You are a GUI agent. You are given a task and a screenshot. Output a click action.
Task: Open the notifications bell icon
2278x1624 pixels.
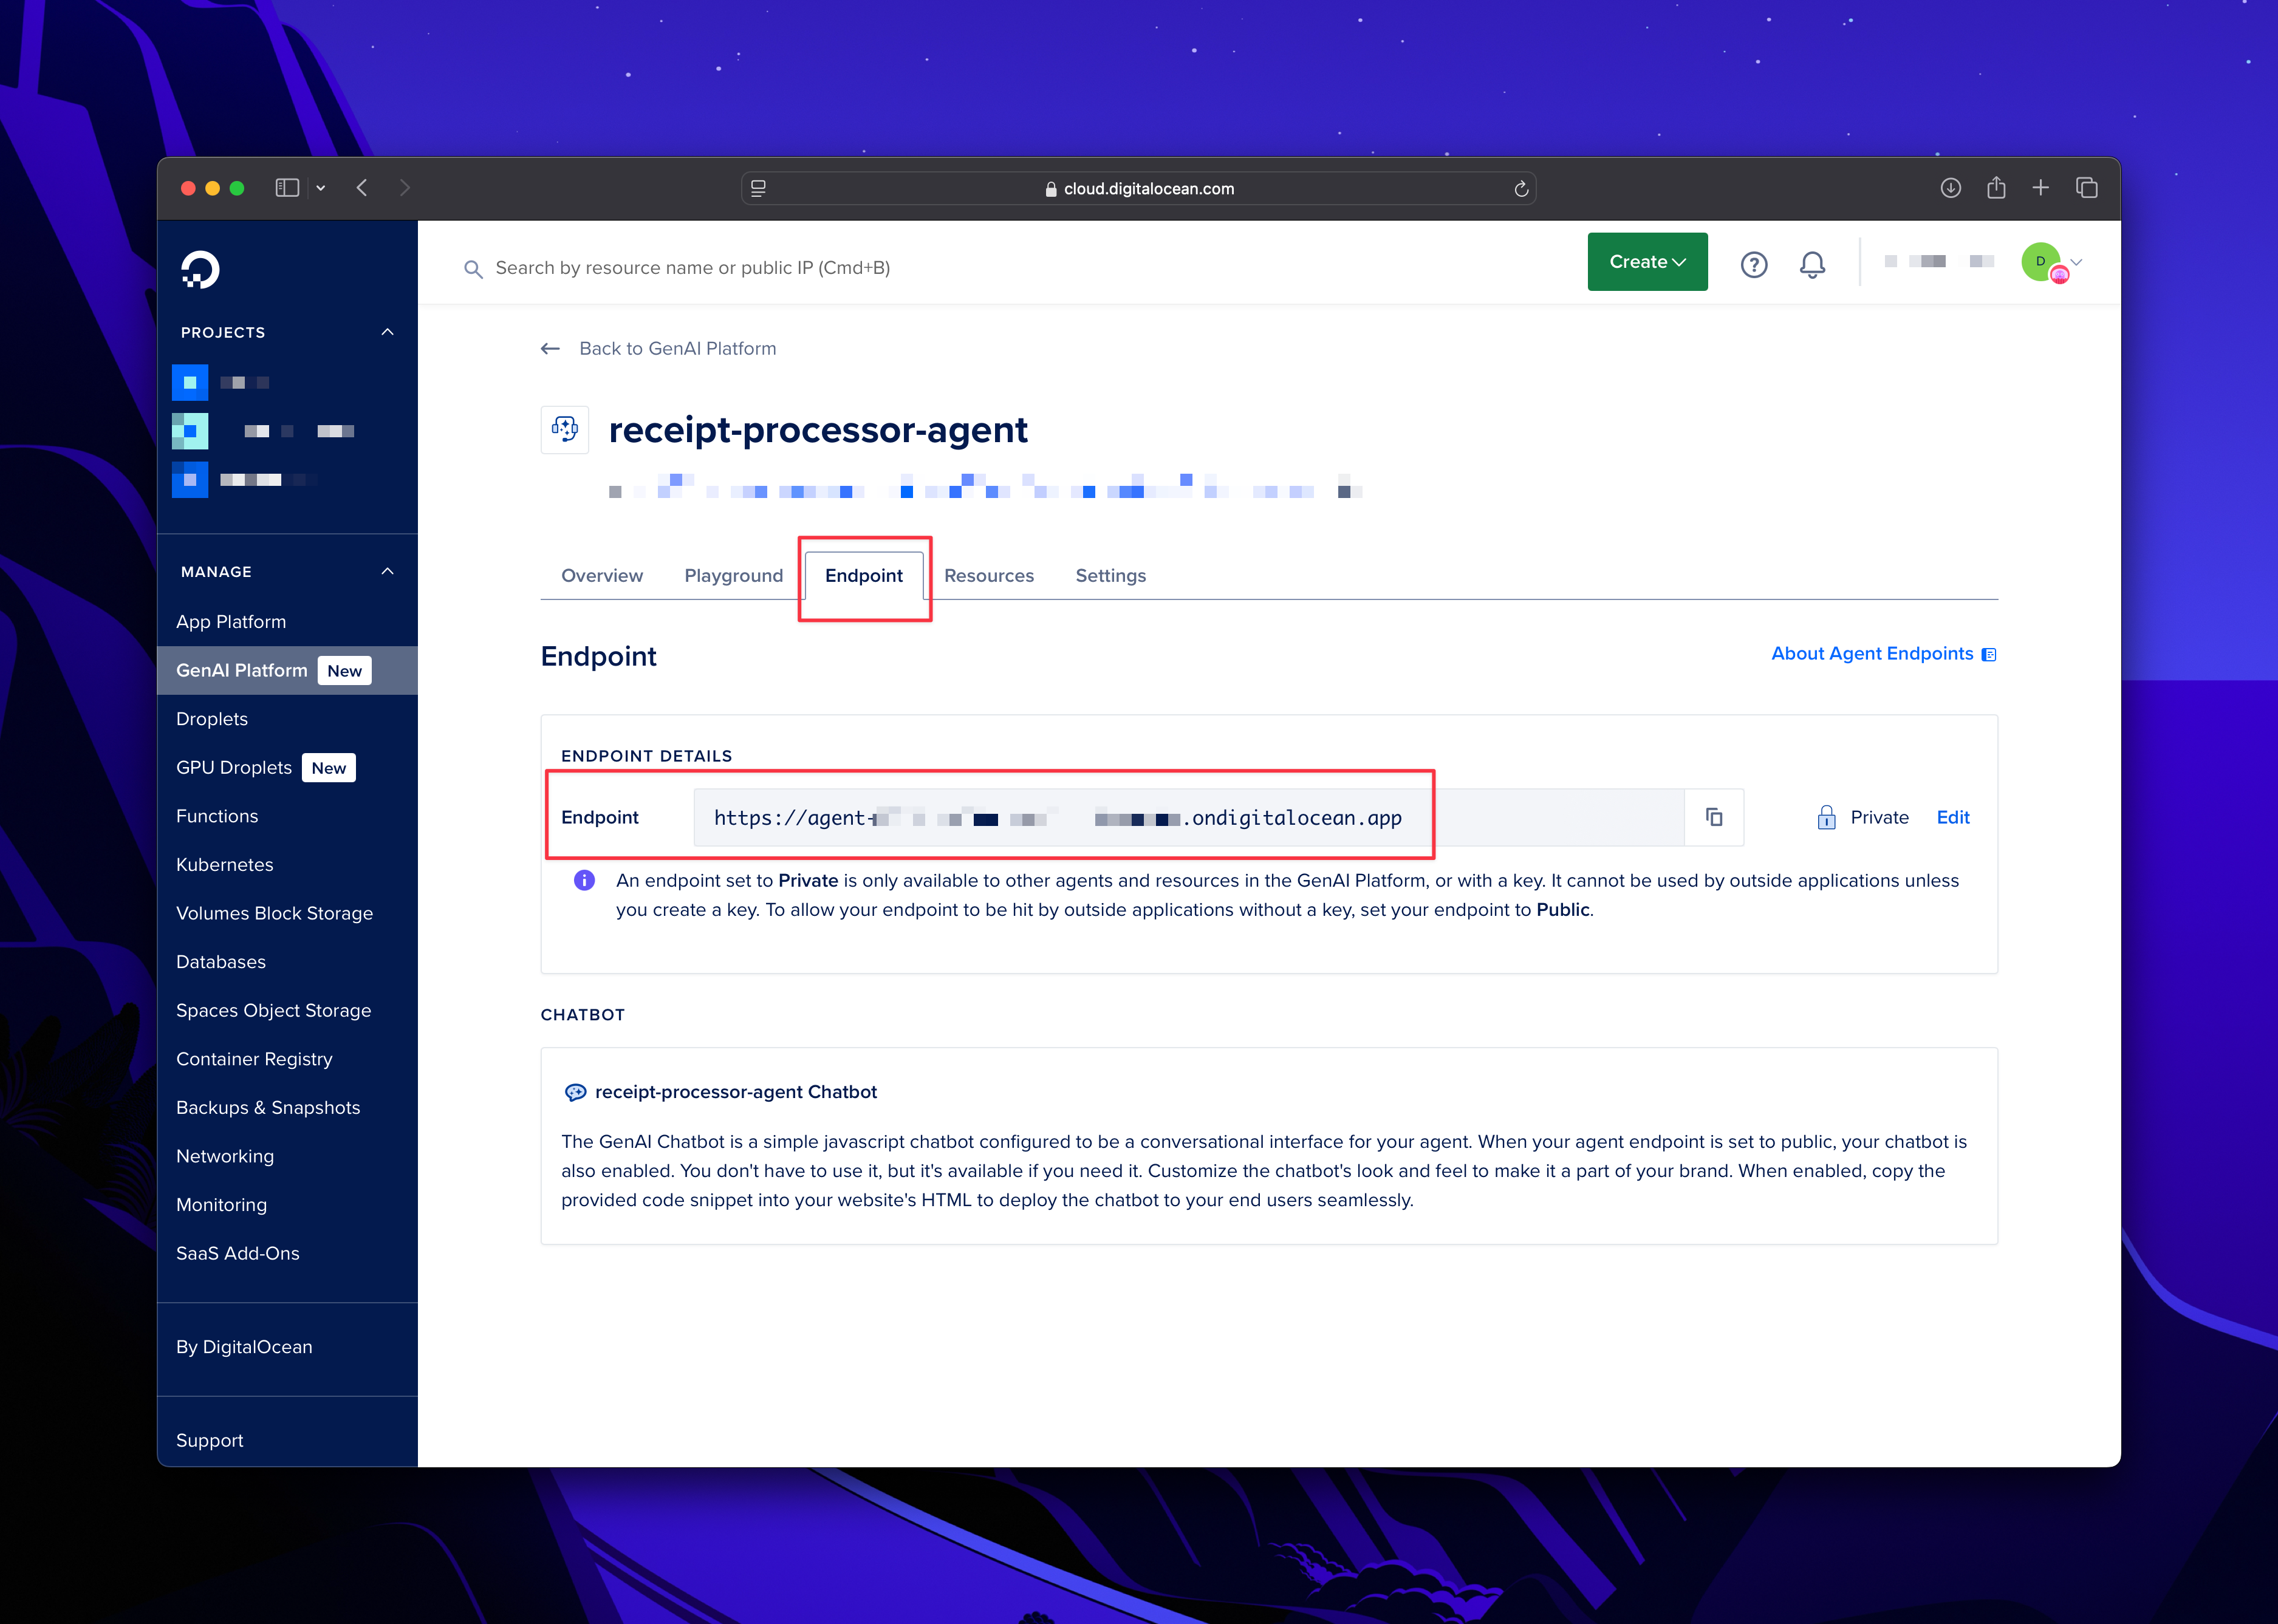[1812, 264]
